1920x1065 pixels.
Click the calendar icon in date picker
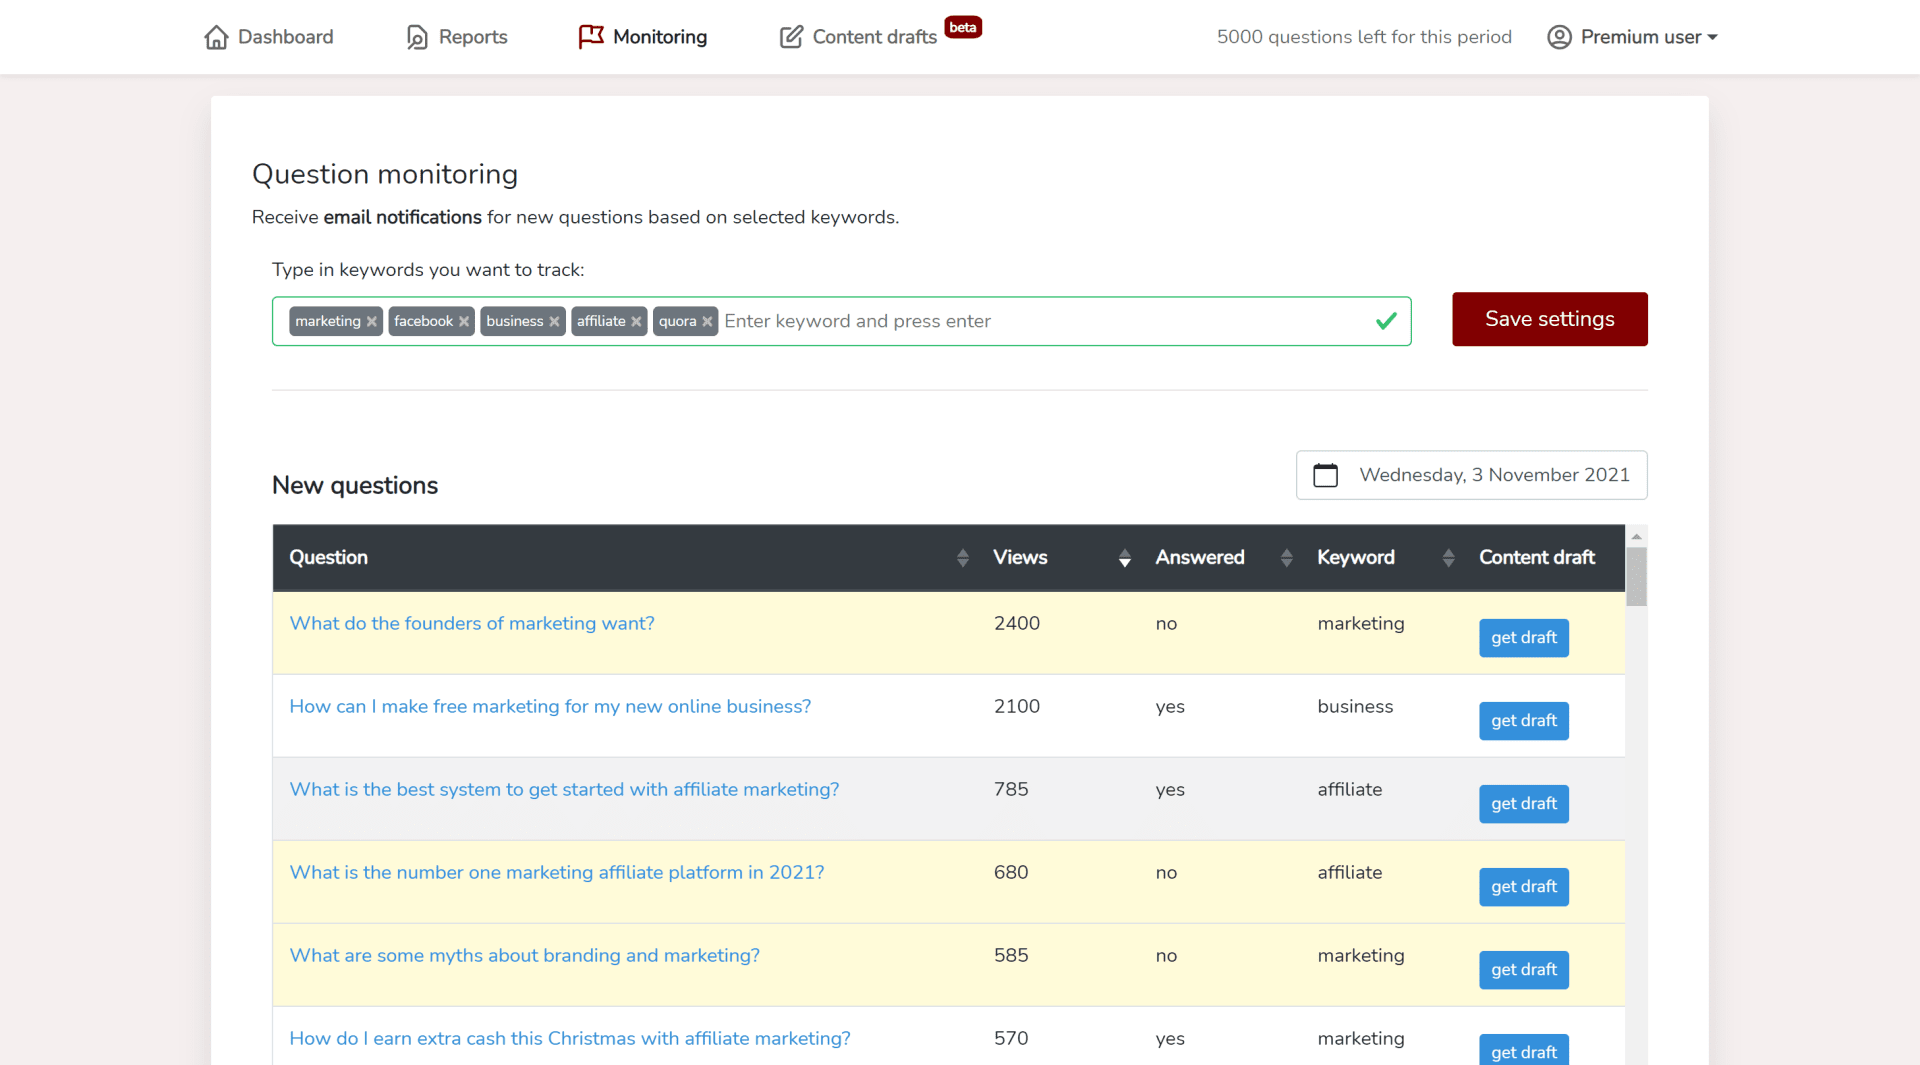coord(1325,475)
